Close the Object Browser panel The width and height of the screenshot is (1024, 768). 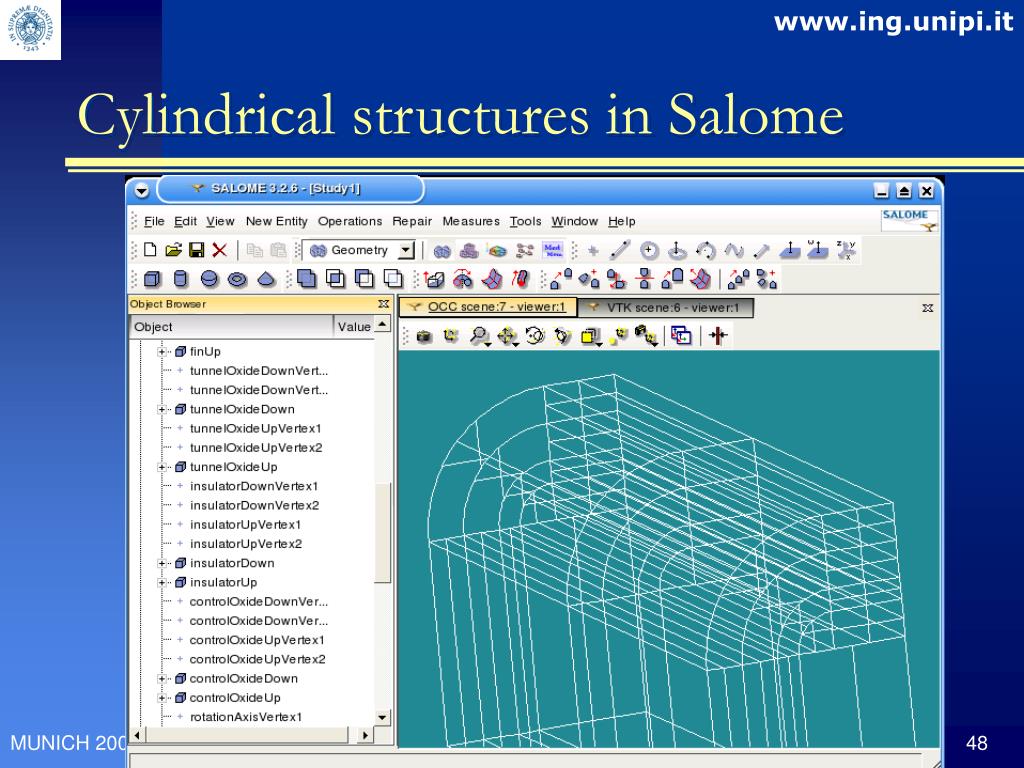pos(383,304)
